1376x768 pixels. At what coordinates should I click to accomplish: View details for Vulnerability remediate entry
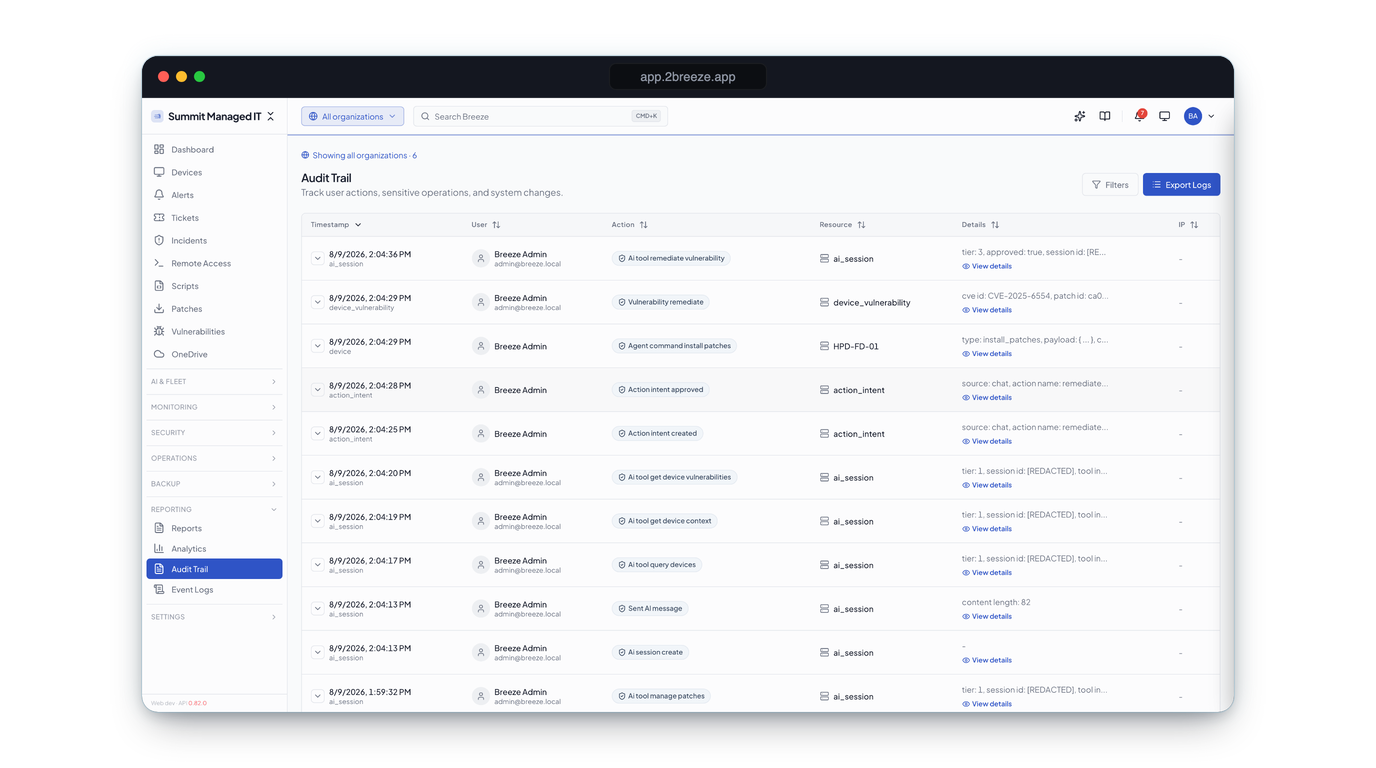987,310
